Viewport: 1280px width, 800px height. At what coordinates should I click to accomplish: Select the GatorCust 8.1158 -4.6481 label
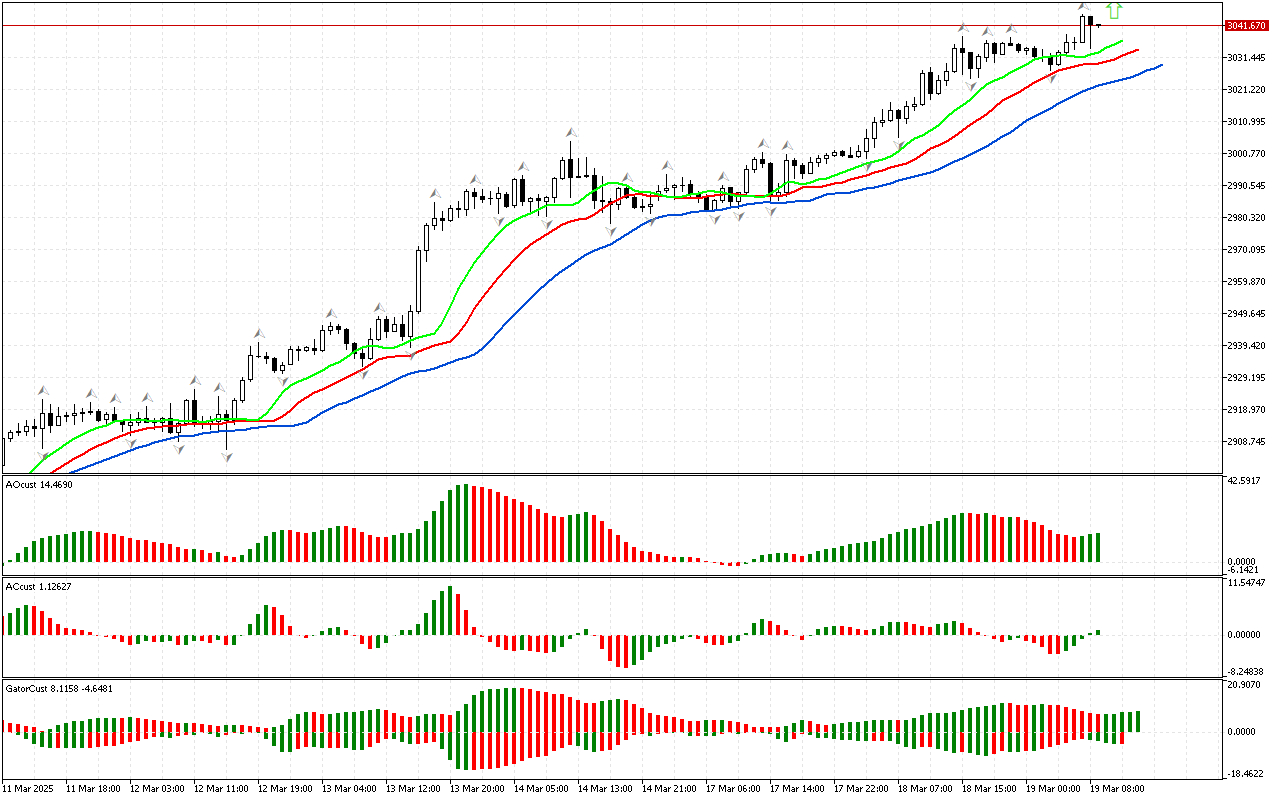[x=59, y=688]
